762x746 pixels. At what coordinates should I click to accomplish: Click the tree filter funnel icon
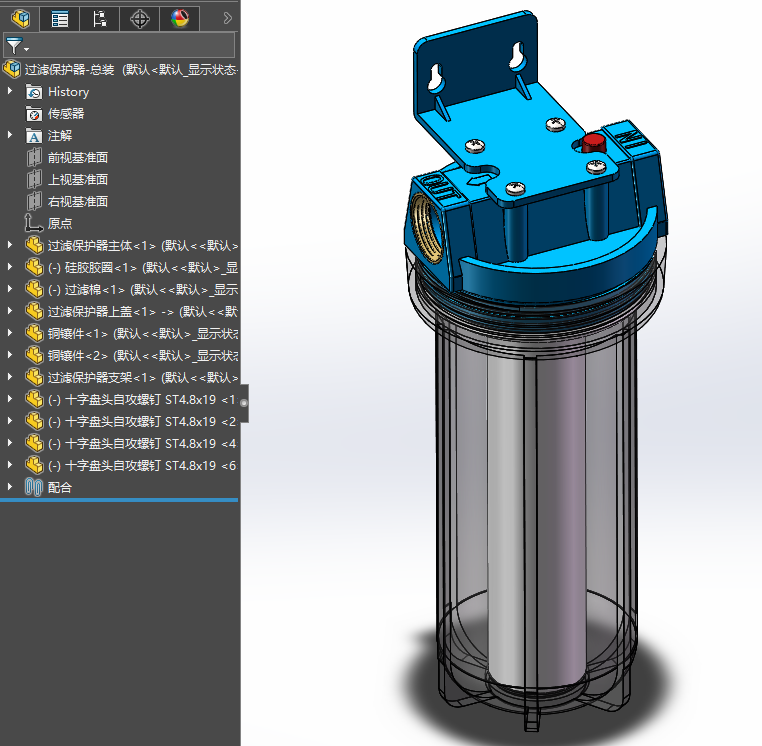tap(14, 46)
